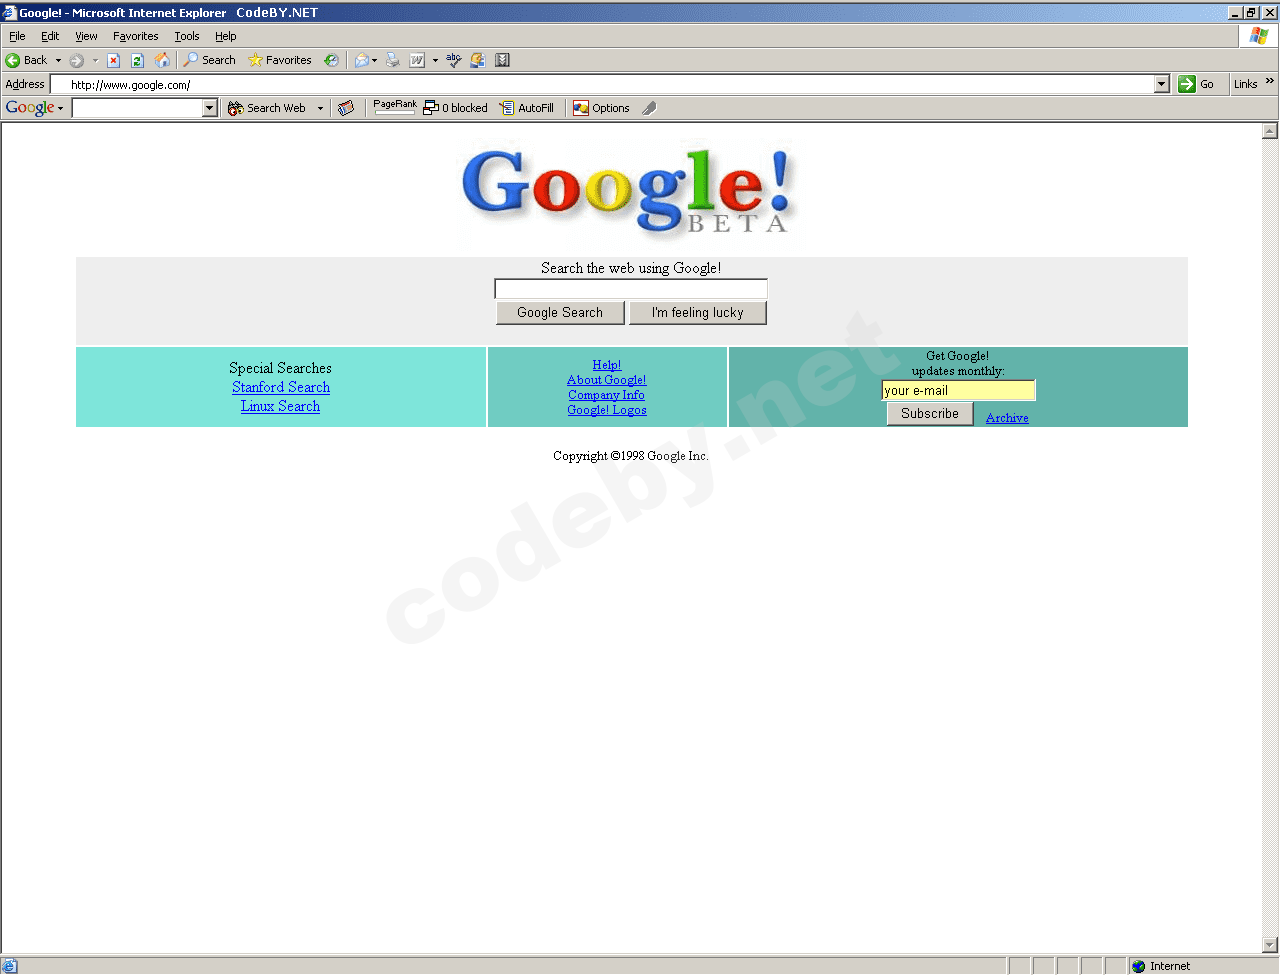1280x975 pixels.
Task: Click the Search Web toolbar button
Action: (267, 108)
